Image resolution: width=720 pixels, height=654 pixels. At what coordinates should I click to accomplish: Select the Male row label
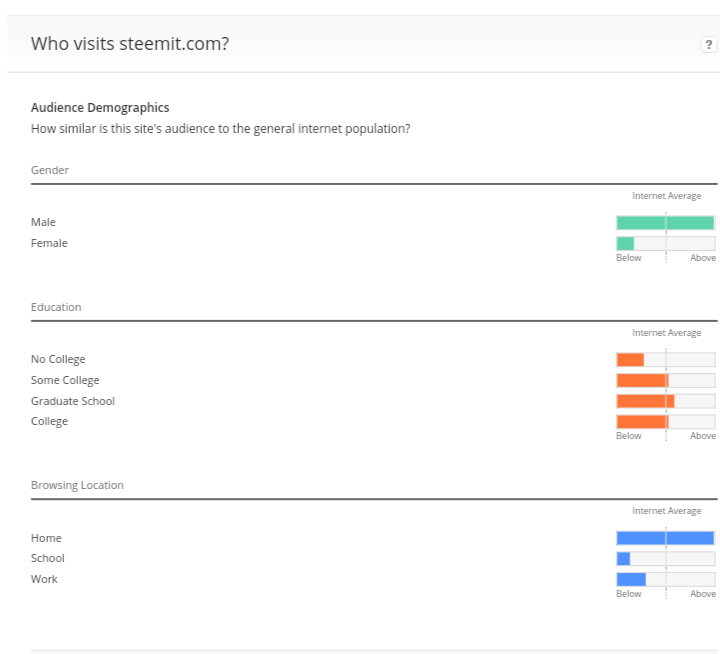tap(43, 222)
